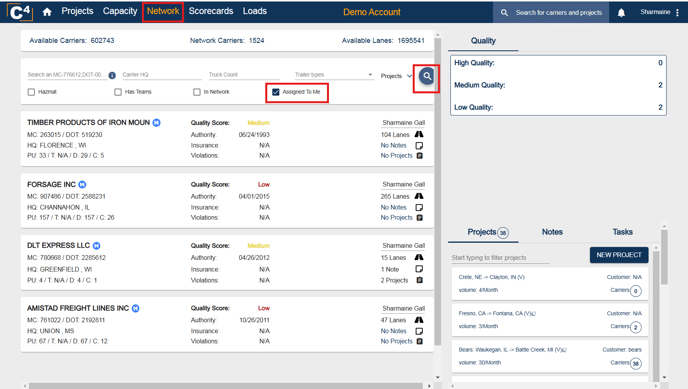Click carriers count badge on Fresno project
This screenshot has height=389, width=688.
pos(636,327)
